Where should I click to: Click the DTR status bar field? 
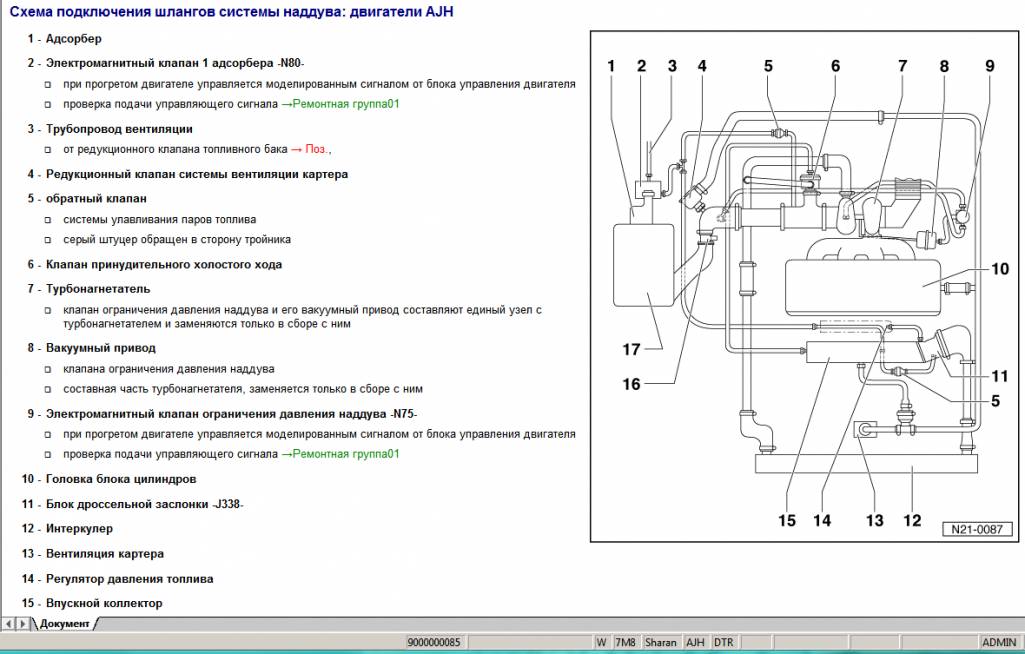tap(723, 642)
